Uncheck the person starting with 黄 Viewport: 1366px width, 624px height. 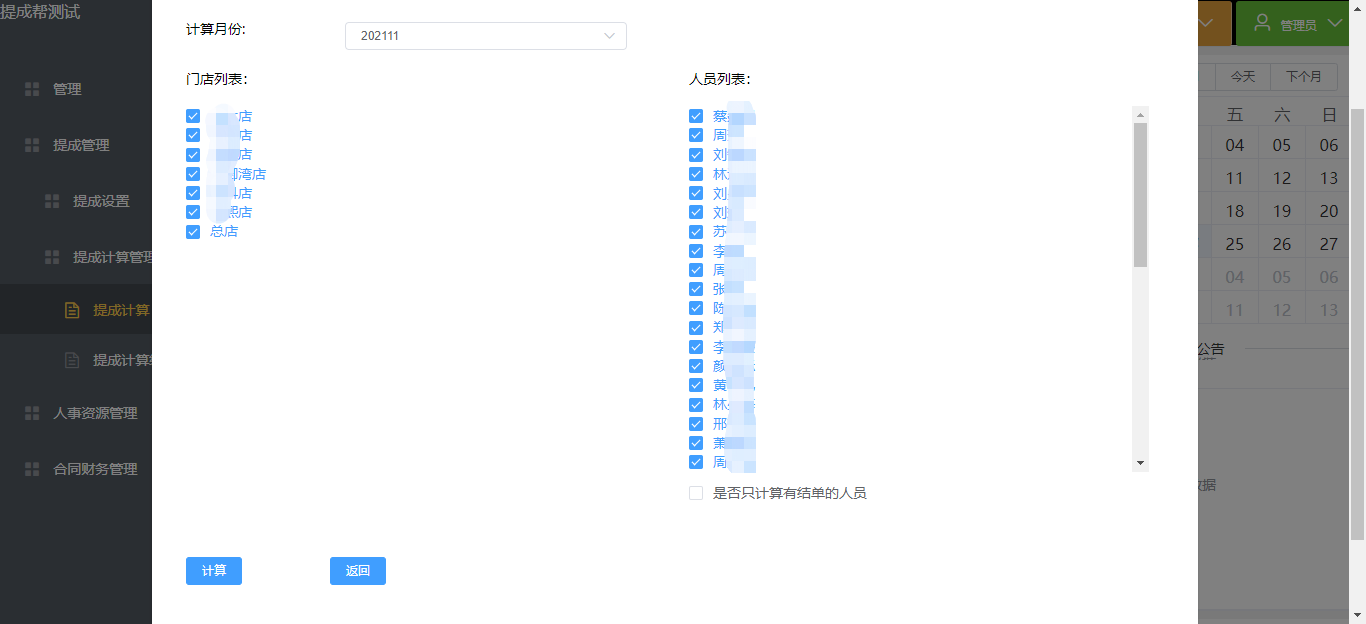coord(696,385)
